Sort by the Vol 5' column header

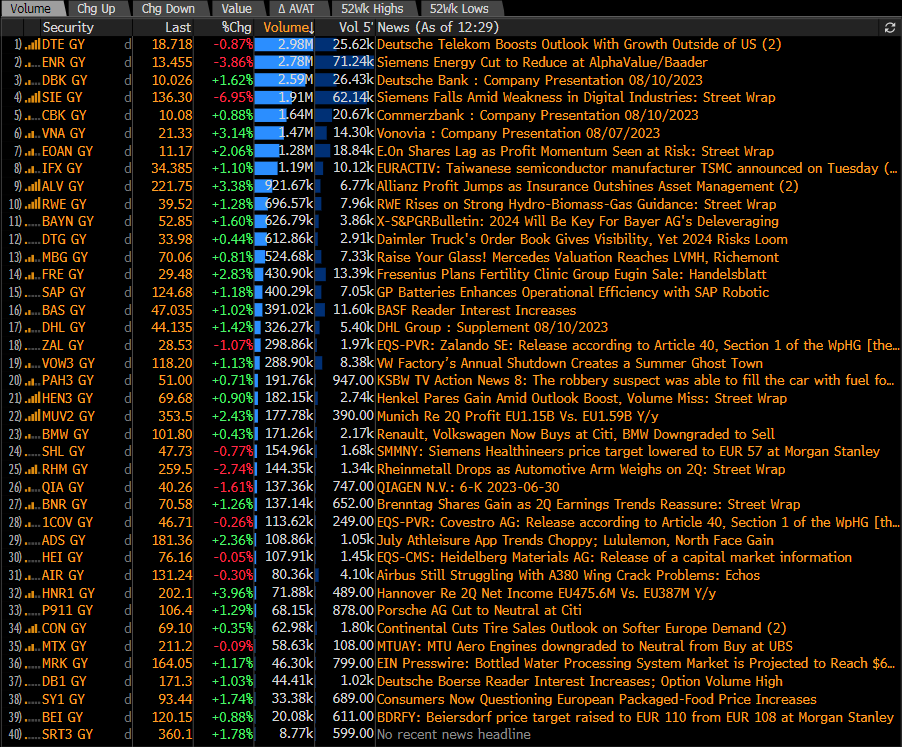tap(356, 28)
